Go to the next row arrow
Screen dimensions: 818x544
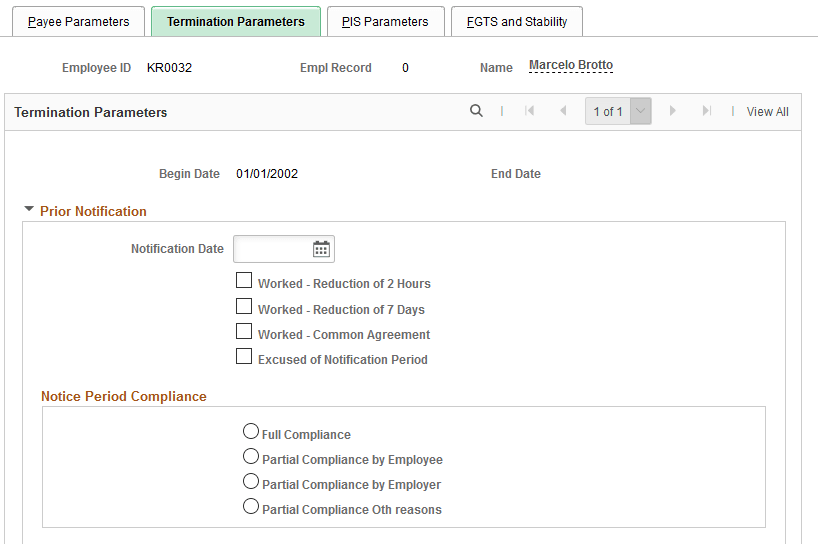click(672, 111)
